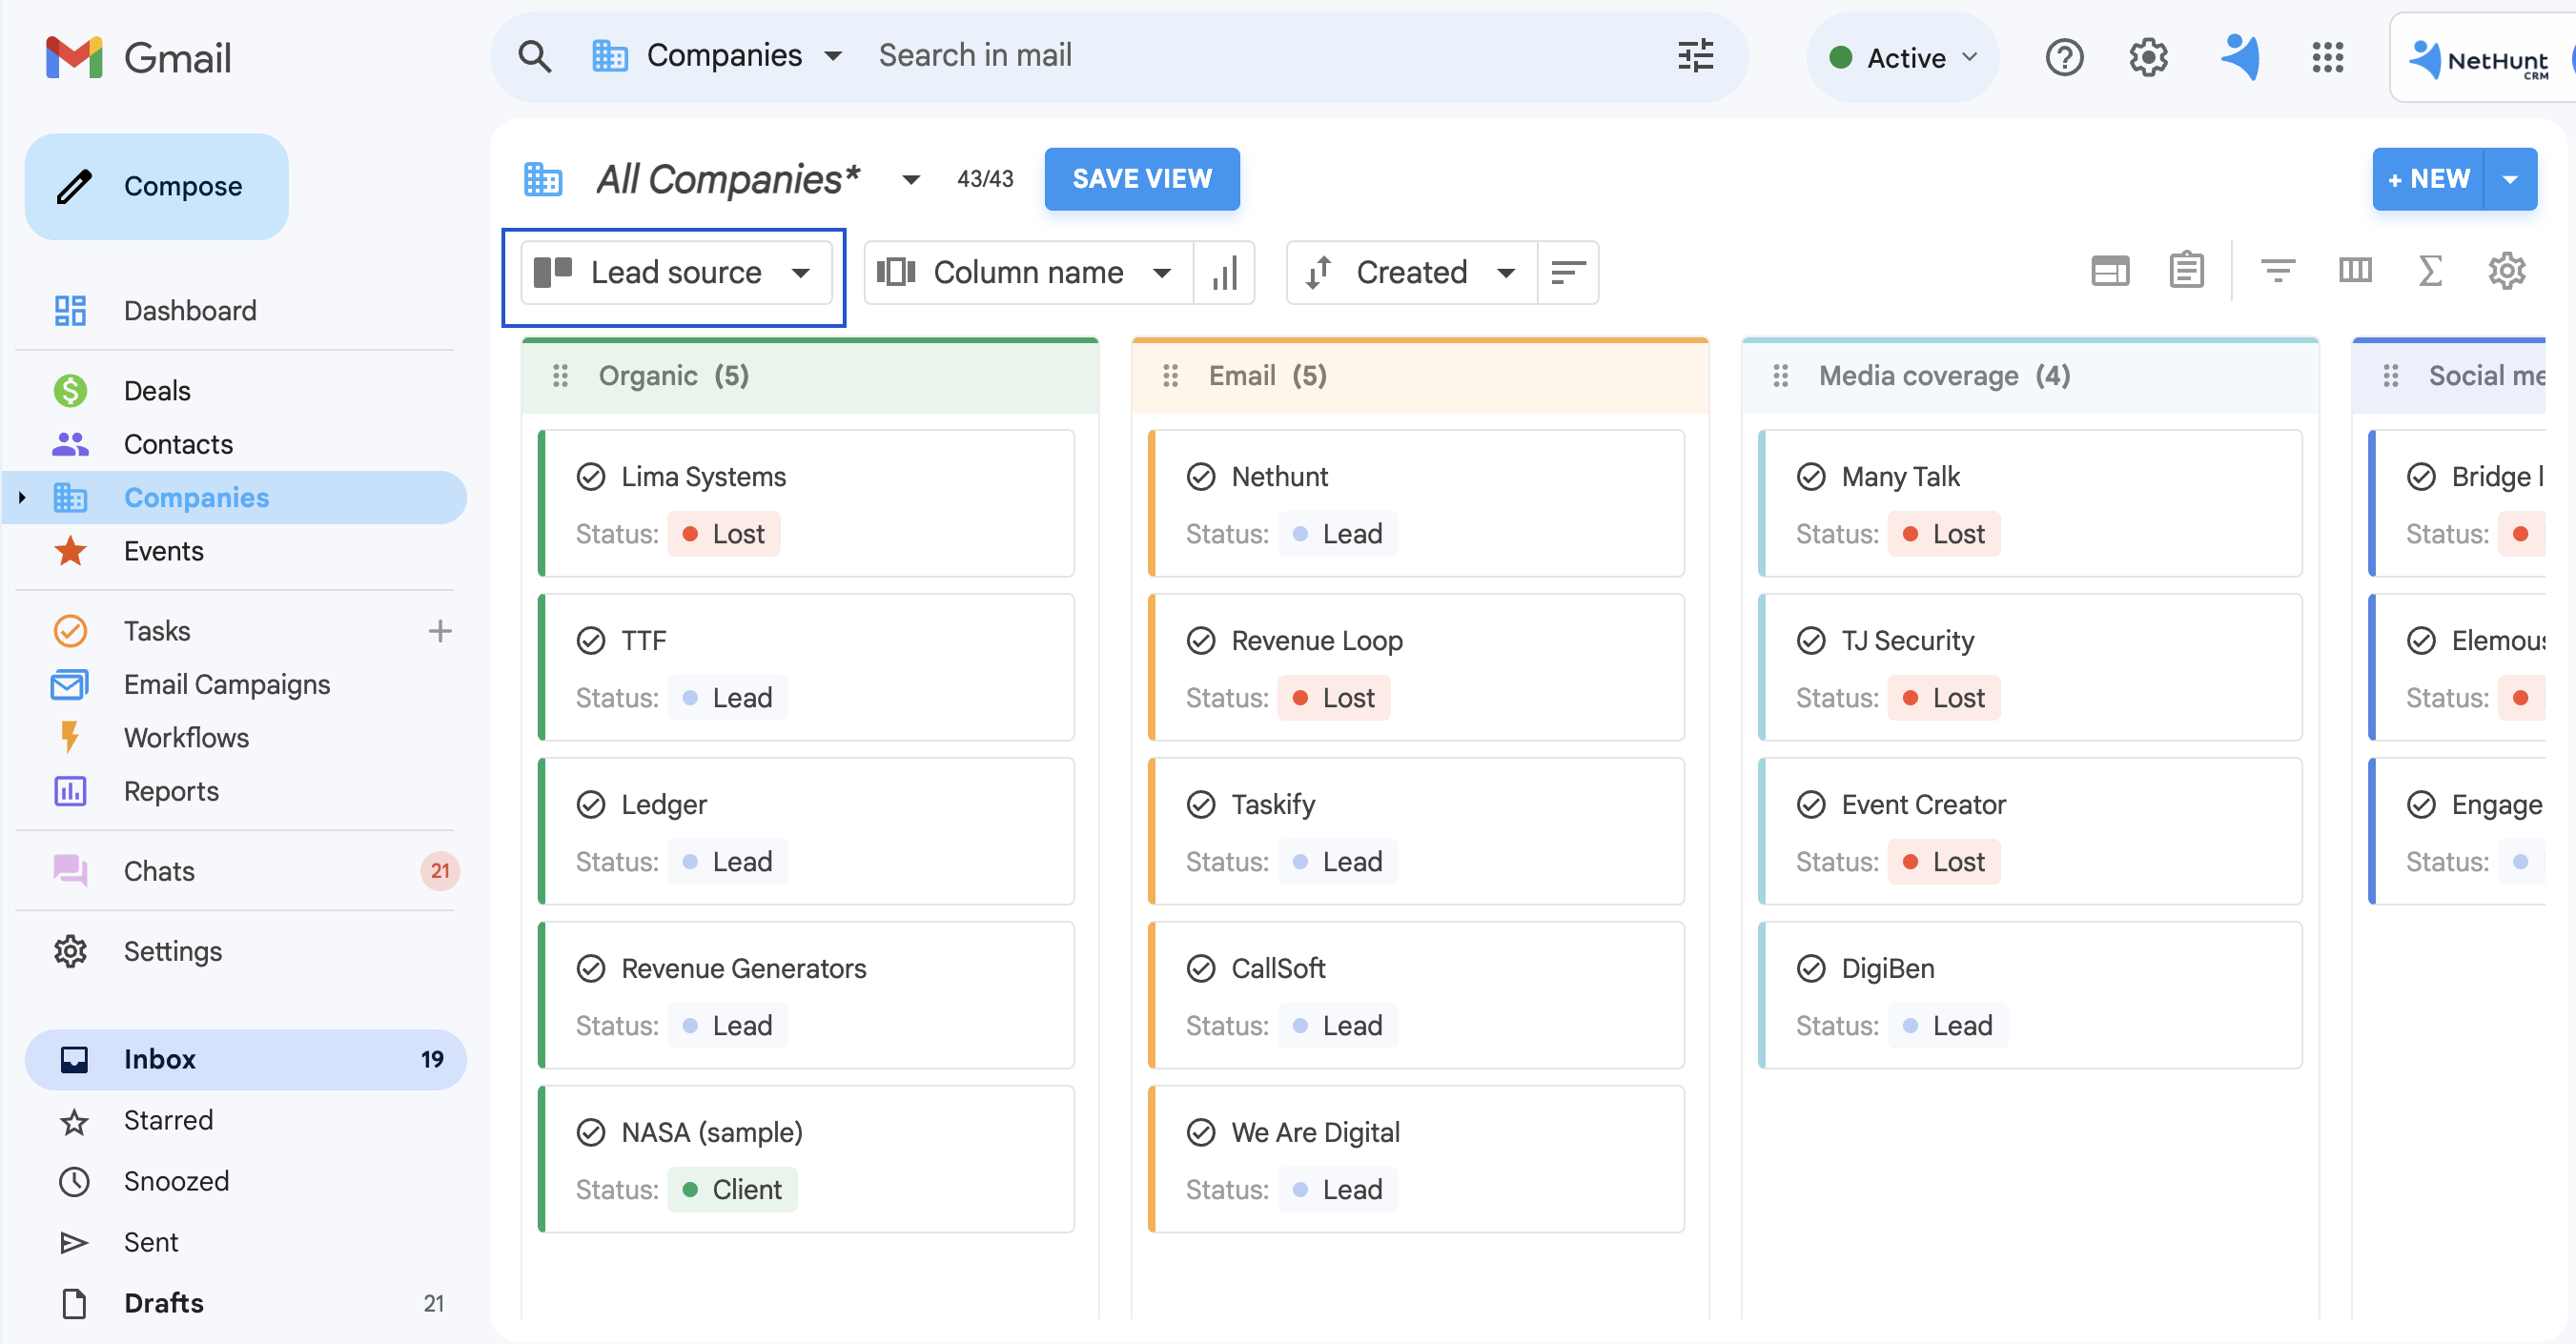
Task: Open search filter options icon
Action: click(x=1695, y=56)
